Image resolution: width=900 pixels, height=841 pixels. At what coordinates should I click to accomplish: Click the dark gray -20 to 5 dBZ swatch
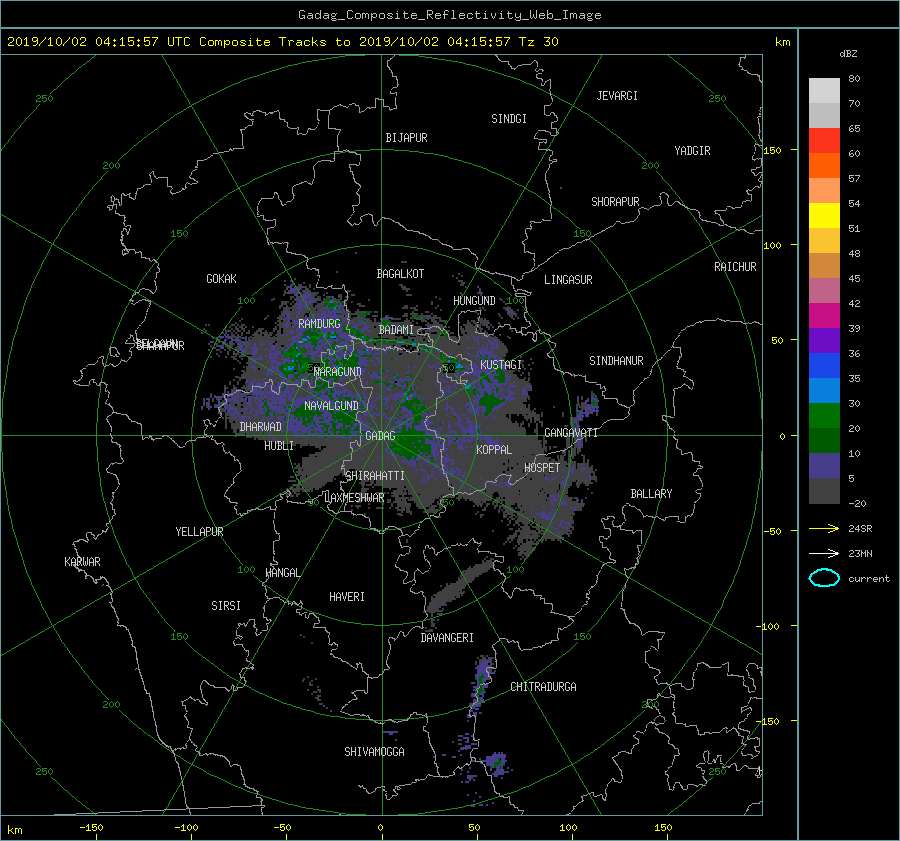point(824,491)
